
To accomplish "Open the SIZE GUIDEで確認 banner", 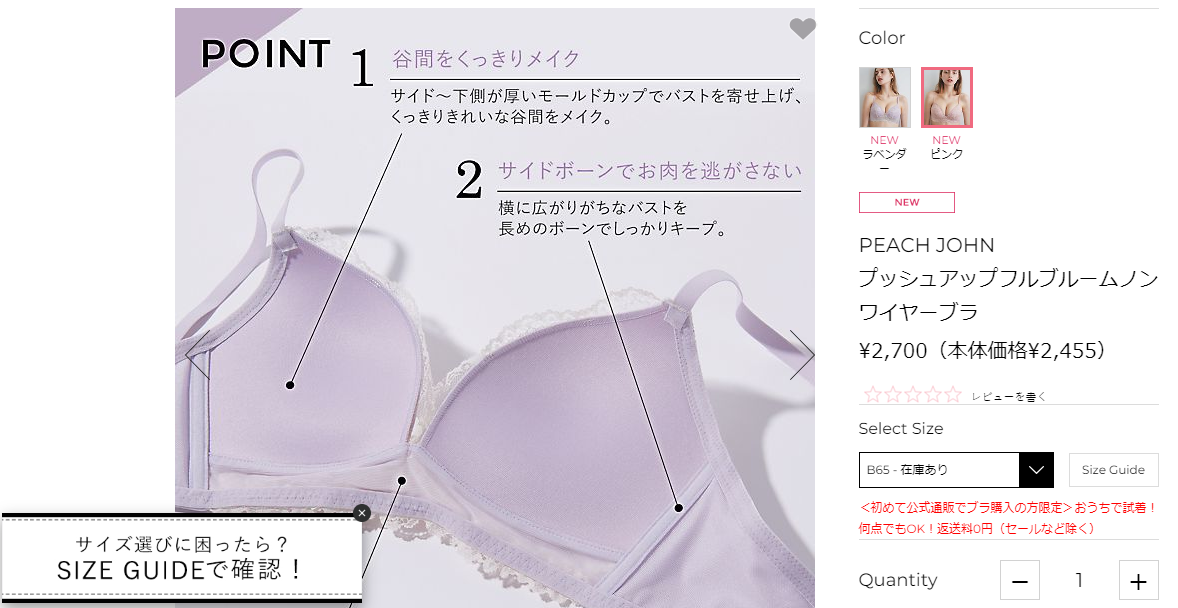I will [x=180, y=558].
